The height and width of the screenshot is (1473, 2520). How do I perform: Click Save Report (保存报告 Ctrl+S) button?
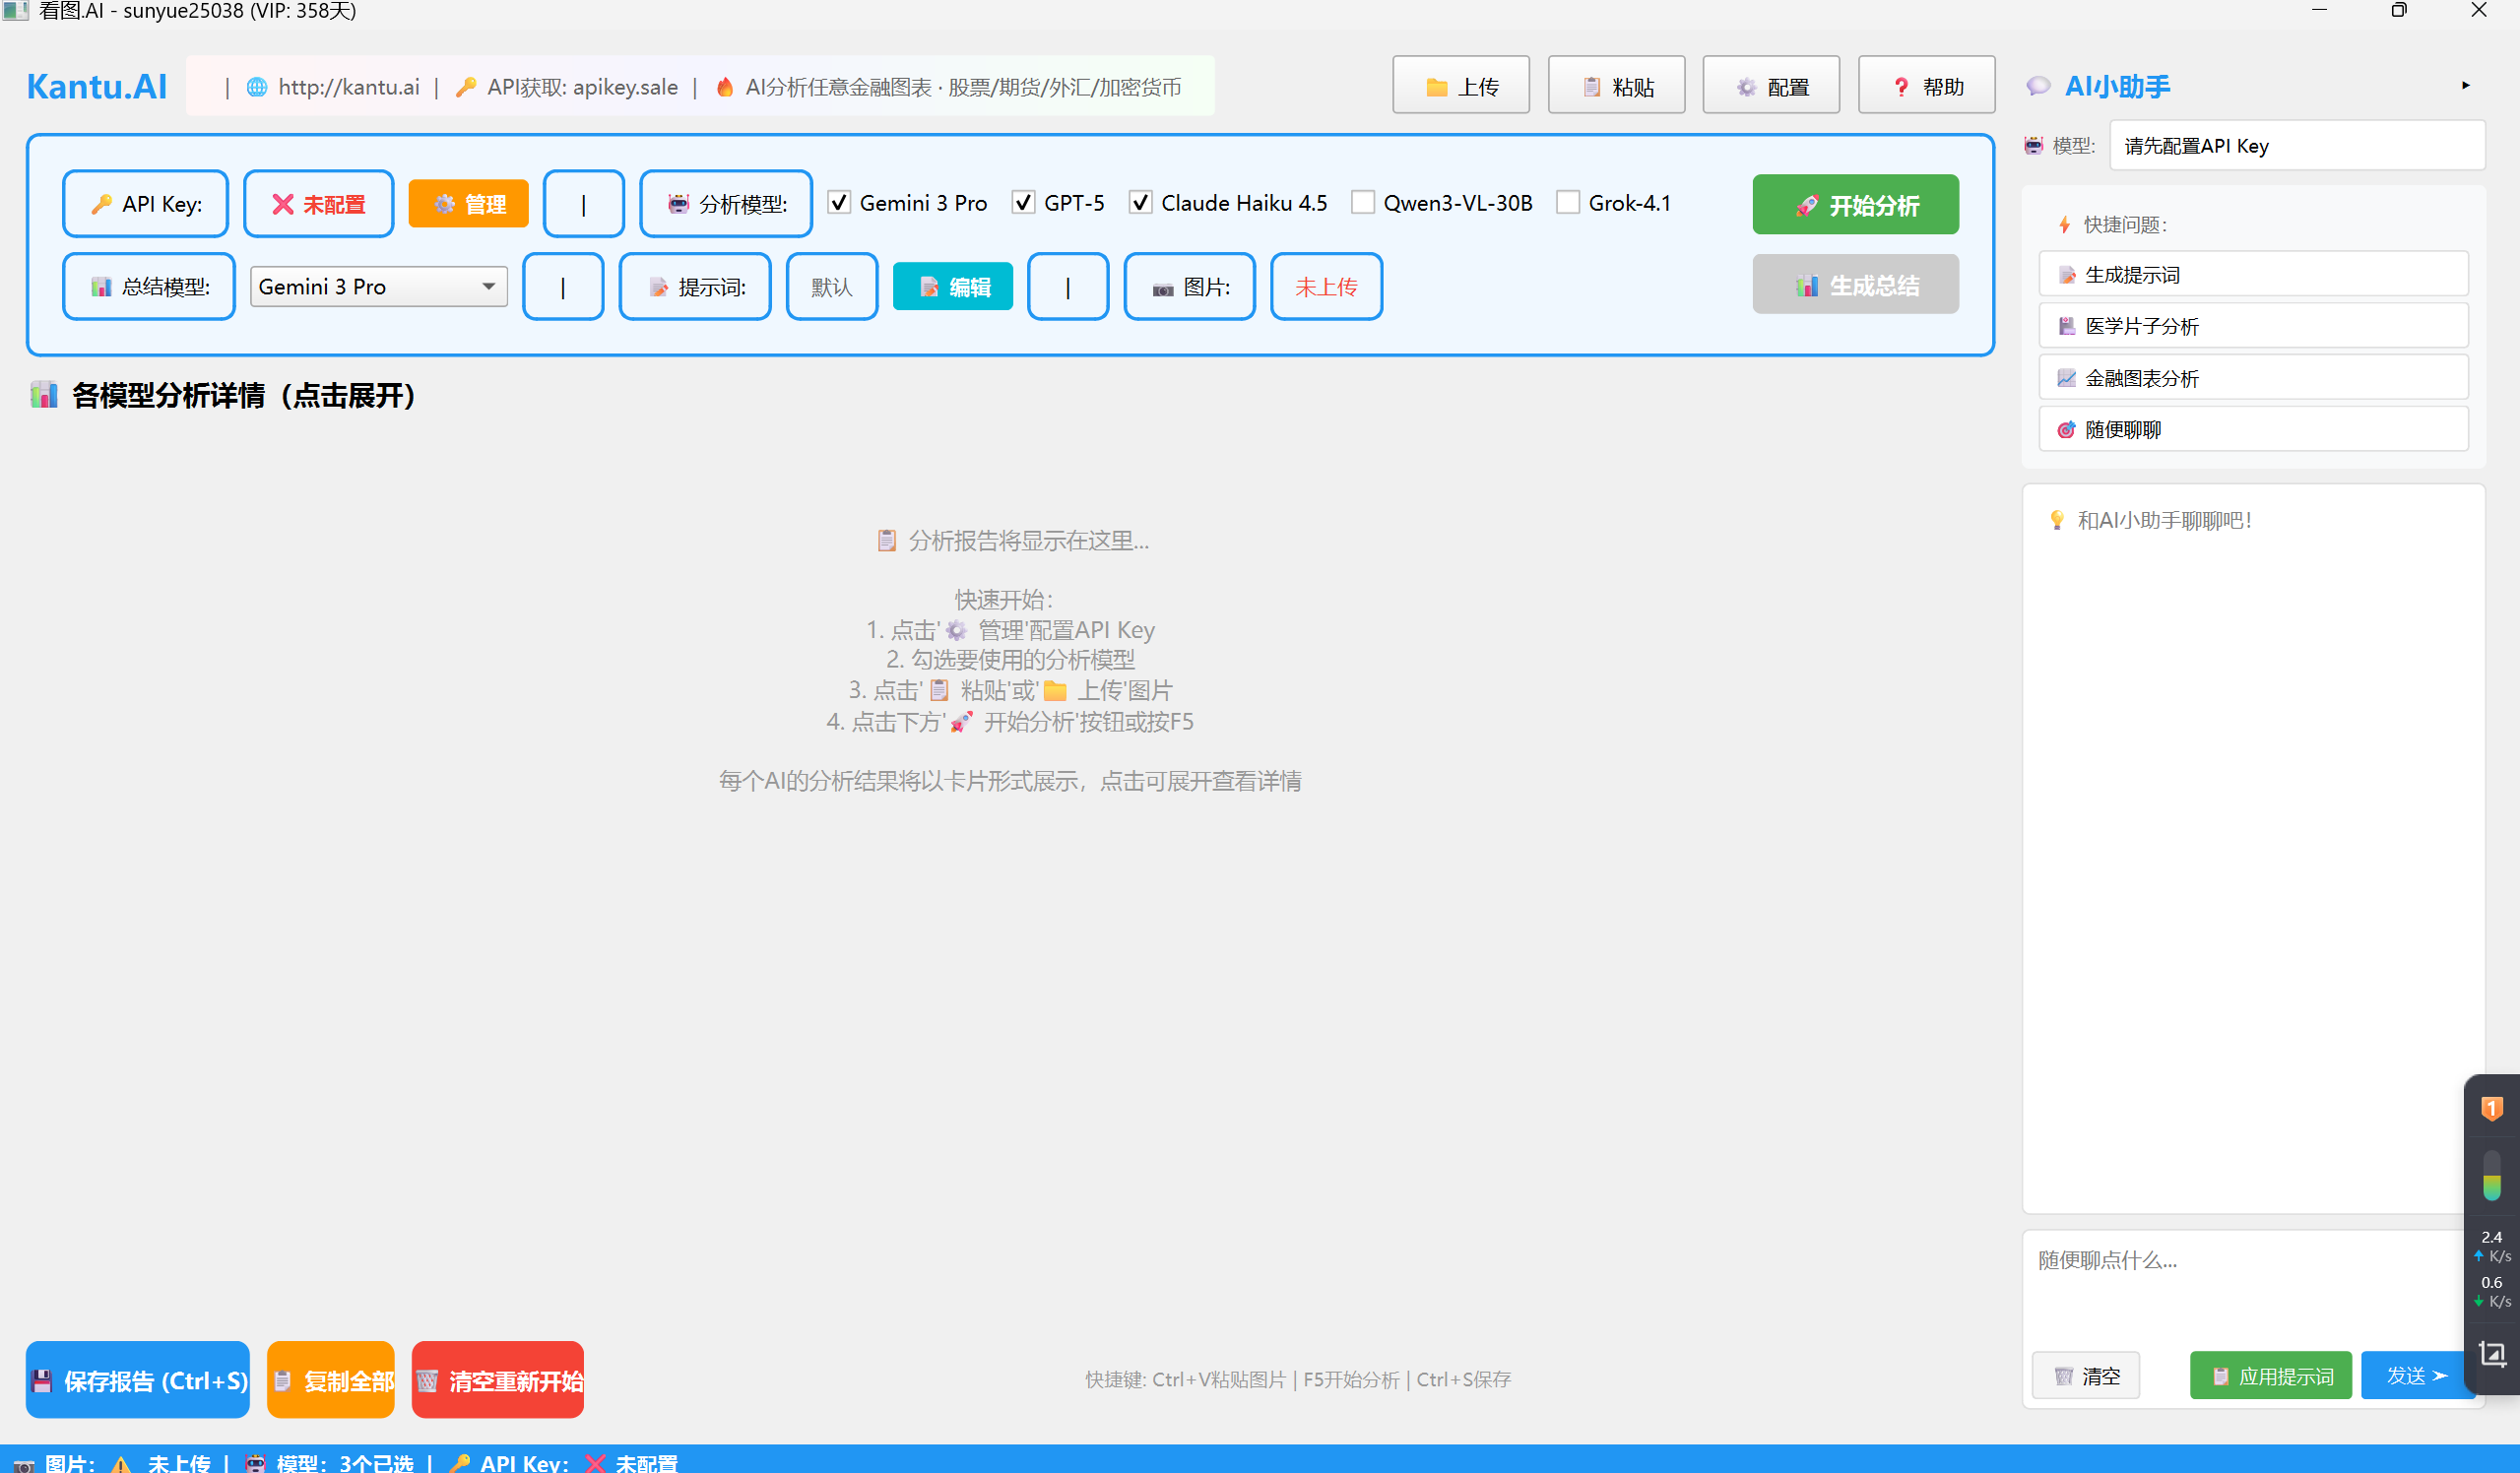(138, 1380)
